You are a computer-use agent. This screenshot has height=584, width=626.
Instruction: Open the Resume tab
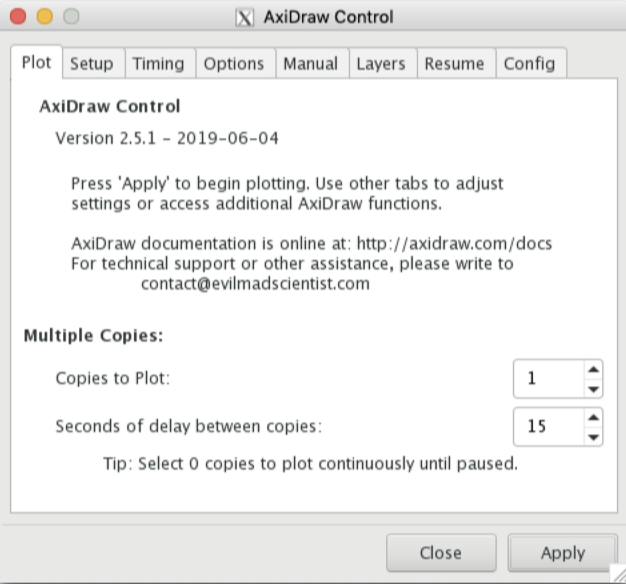[x=454, y=63]
